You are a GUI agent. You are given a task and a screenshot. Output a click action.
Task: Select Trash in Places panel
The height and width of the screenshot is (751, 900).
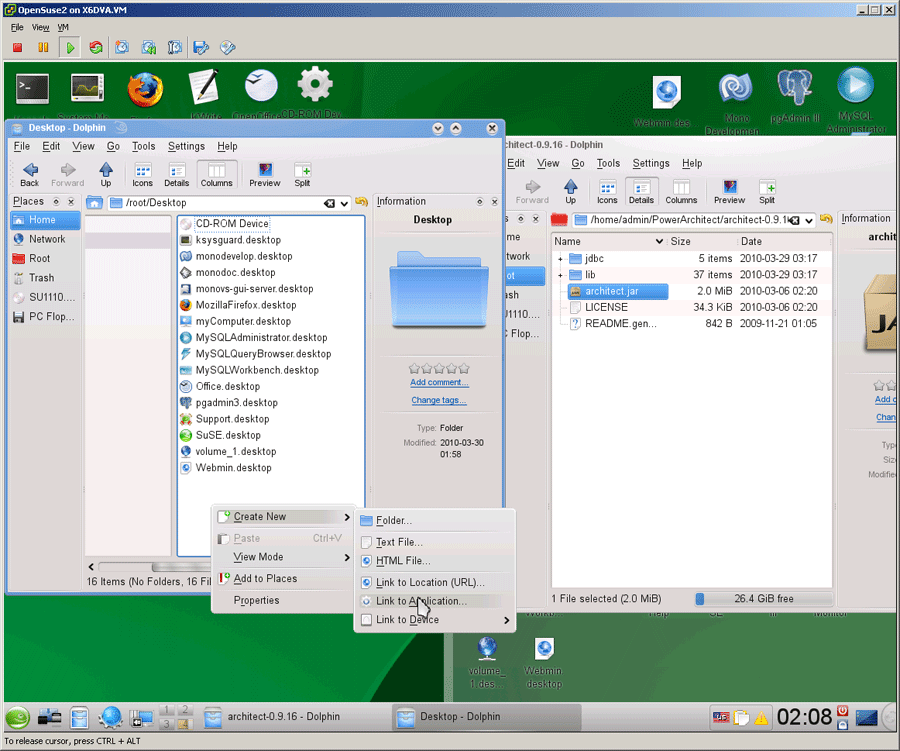pos(46,278)
